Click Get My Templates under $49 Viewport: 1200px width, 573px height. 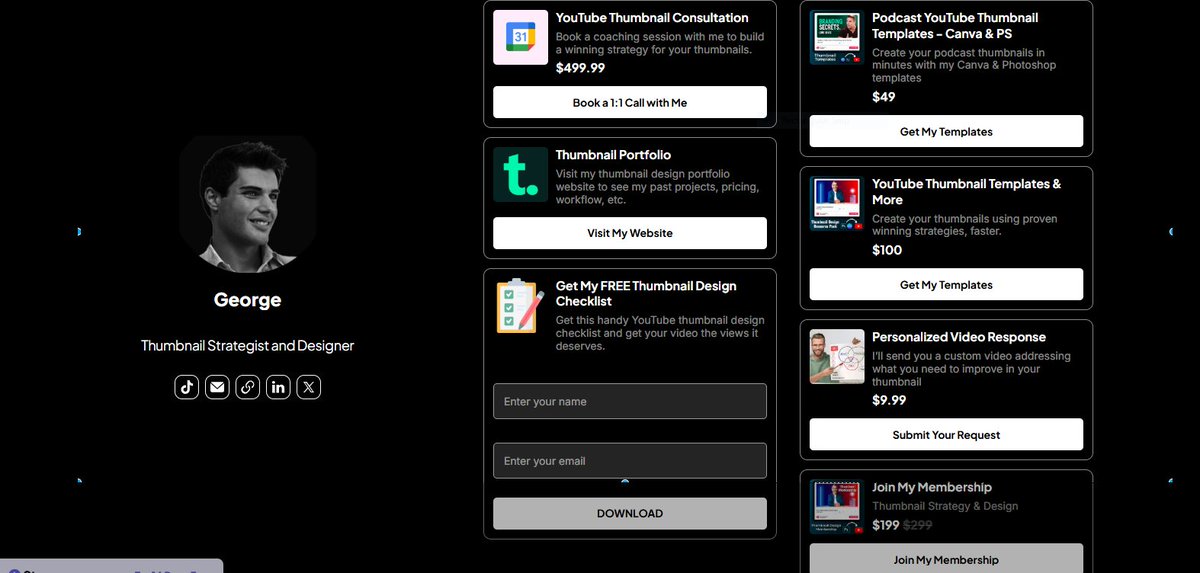(x=946, y=131)
